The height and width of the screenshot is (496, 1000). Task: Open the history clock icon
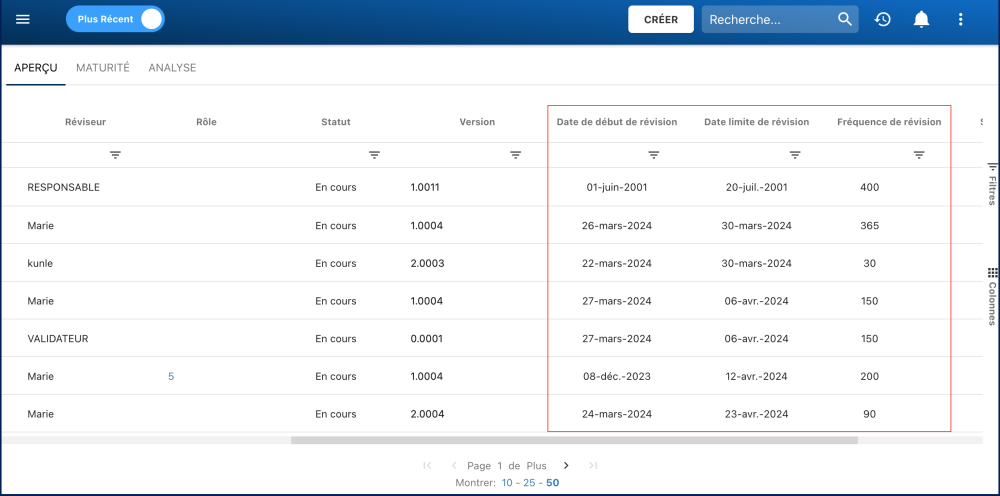pyautogui.click(x=883, y=20)
